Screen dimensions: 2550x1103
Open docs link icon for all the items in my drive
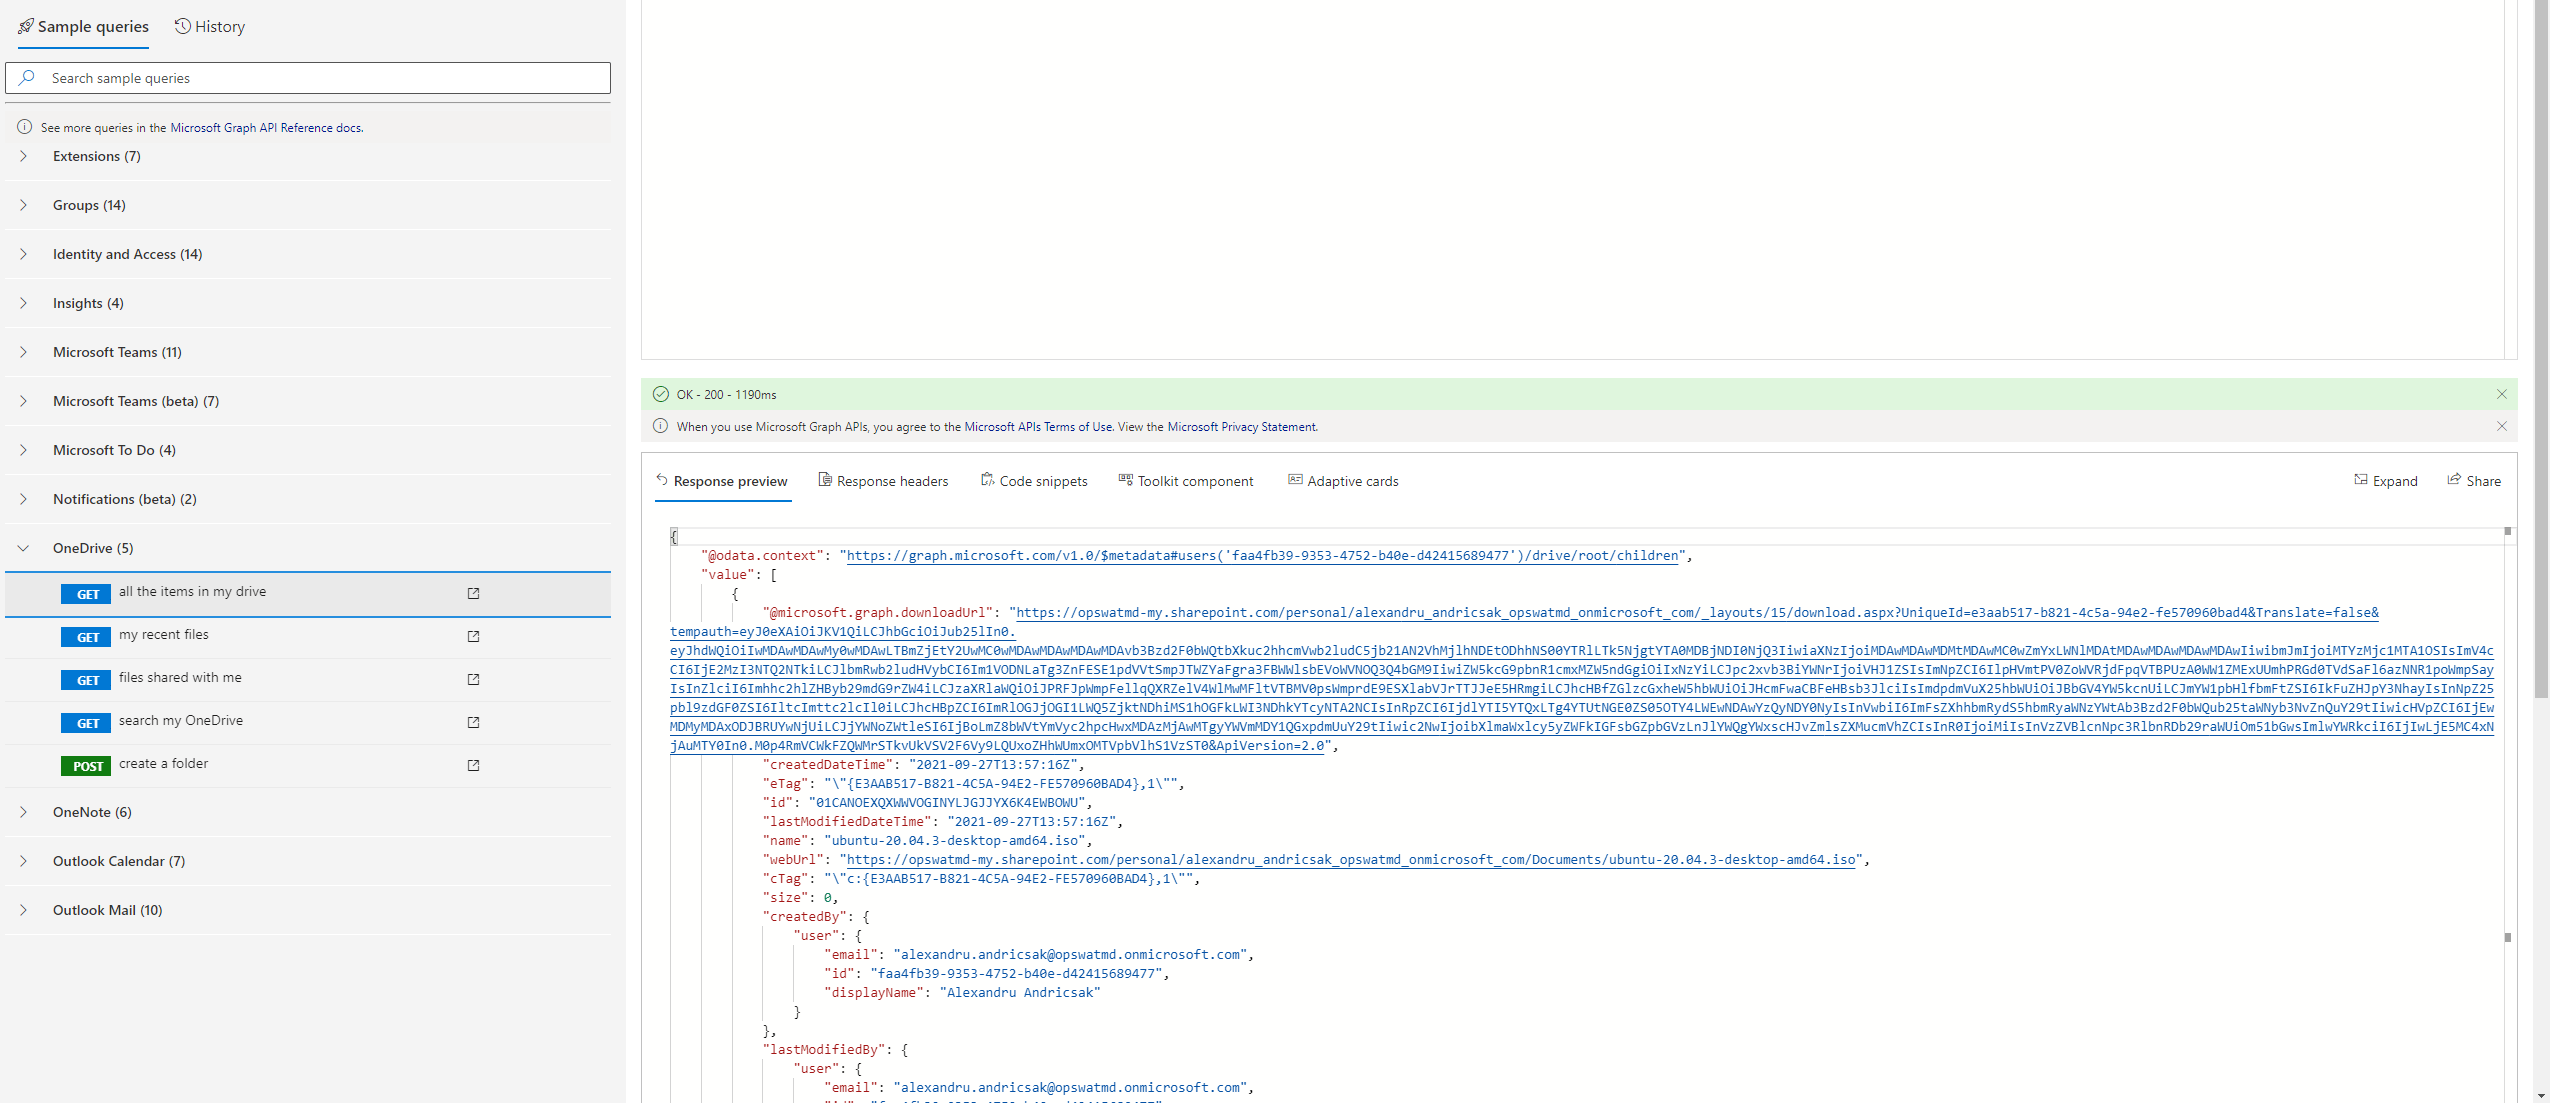click(474, 593)
